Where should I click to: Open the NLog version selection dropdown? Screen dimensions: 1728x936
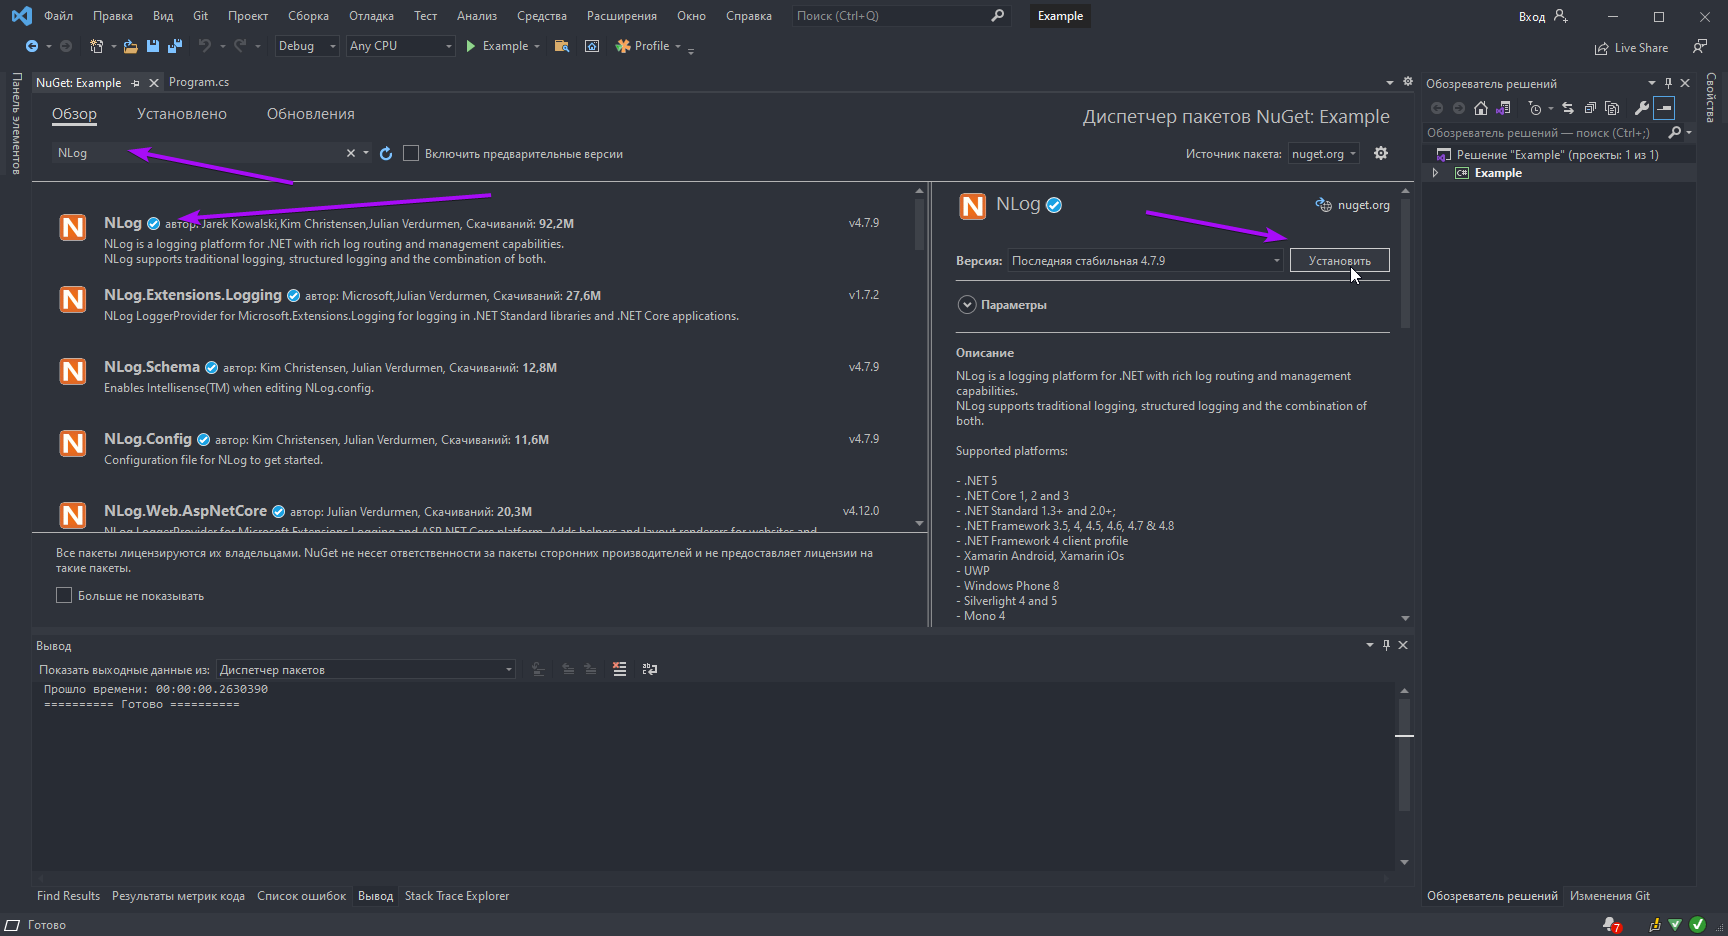(1145, 261)
